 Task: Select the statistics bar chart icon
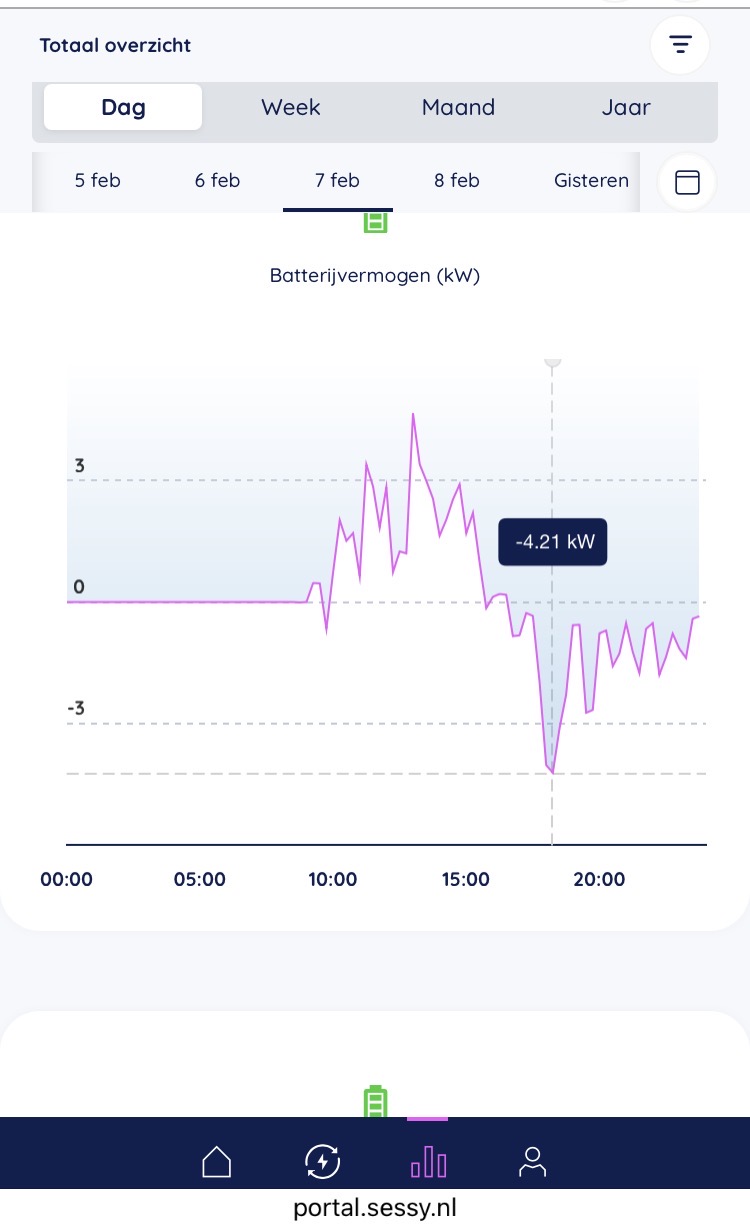pos(428,1162)
